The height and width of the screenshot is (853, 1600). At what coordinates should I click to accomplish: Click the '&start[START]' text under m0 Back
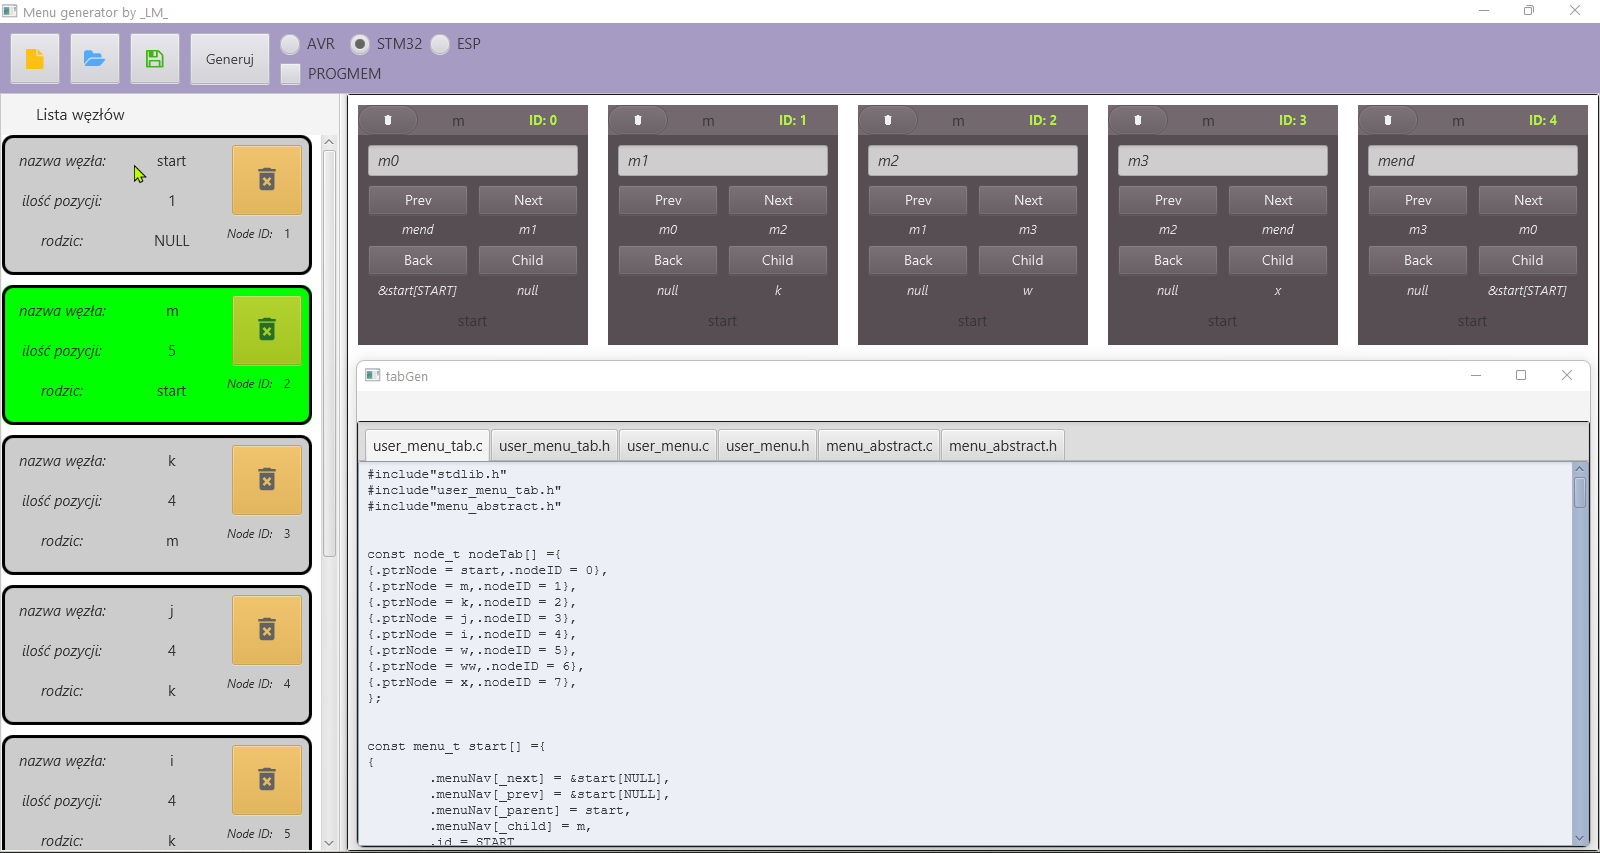click(417, 290)
